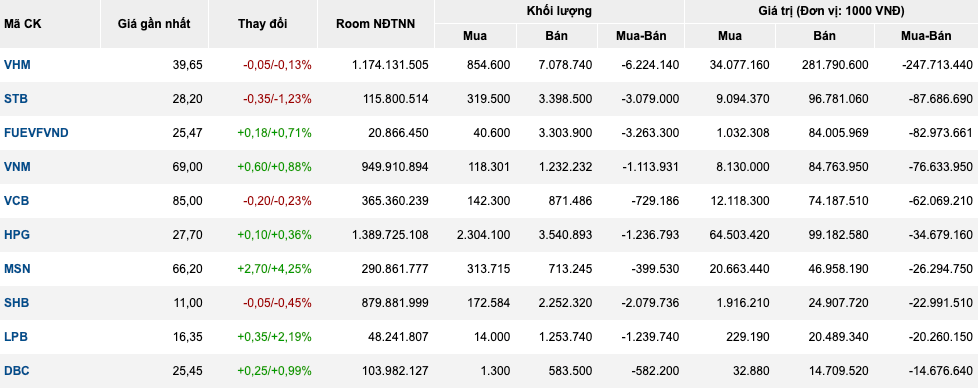Open the SHB stock ticker link

[16, 302]
